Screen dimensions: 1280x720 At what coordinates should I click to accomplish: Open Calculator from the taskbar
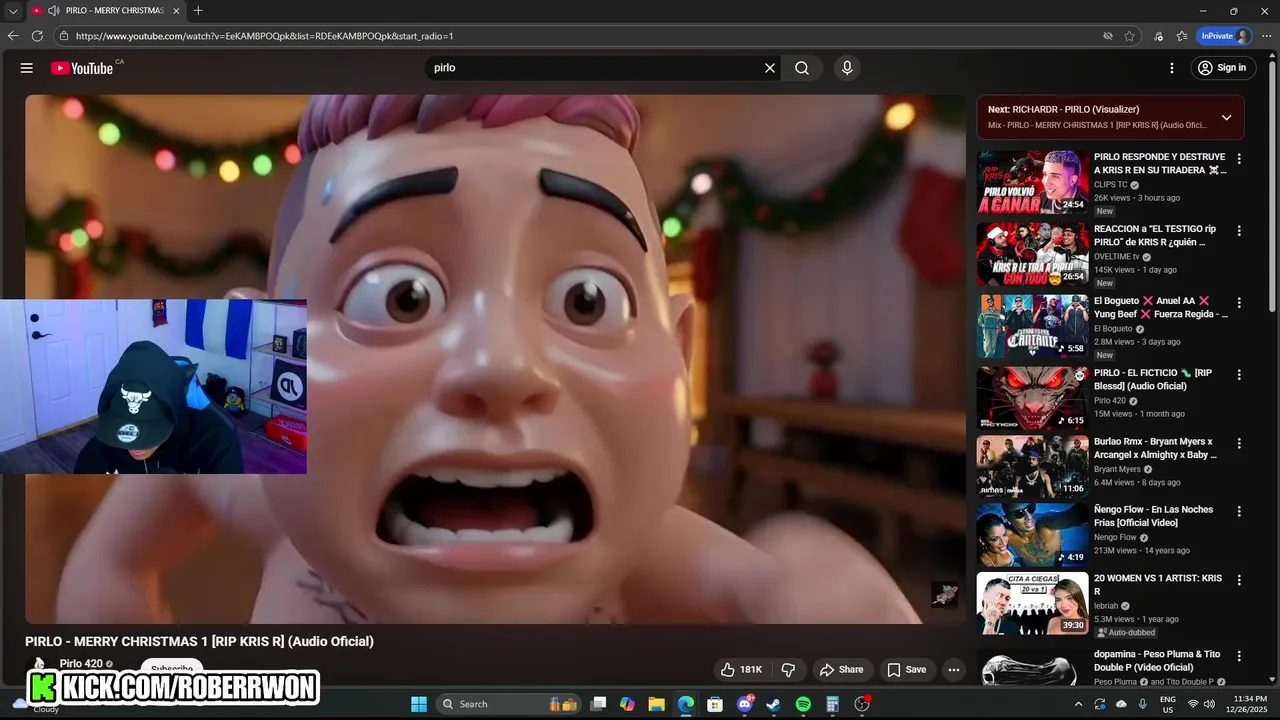click(x=832, y=704)
